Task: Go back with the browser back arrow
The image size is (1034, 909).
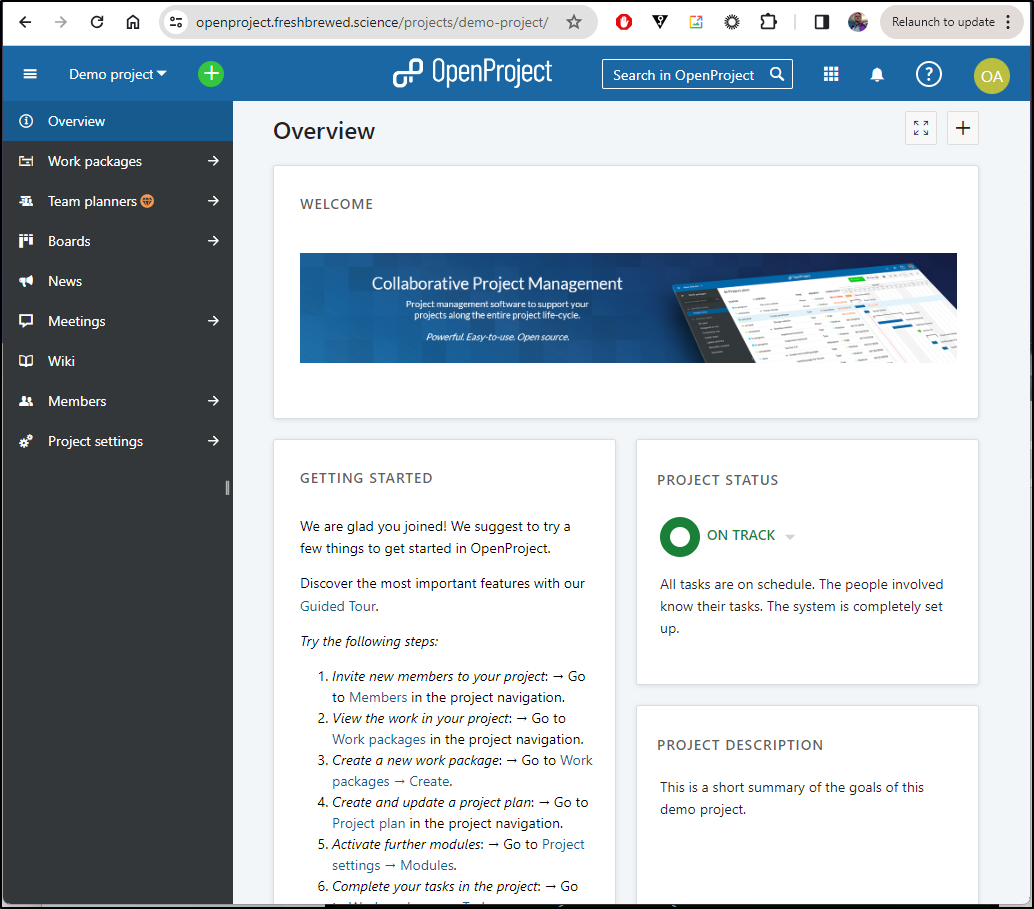Action: pos(25,22)
